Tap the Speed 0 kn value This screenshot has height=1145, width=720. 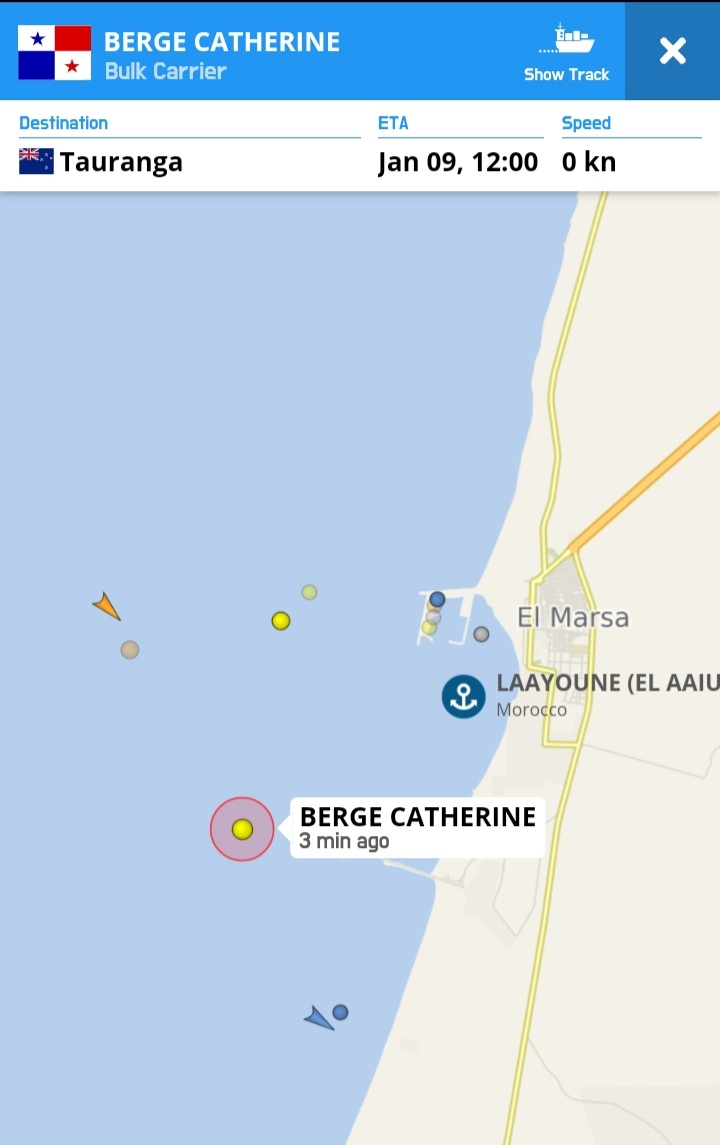click(x=589, y=162)
